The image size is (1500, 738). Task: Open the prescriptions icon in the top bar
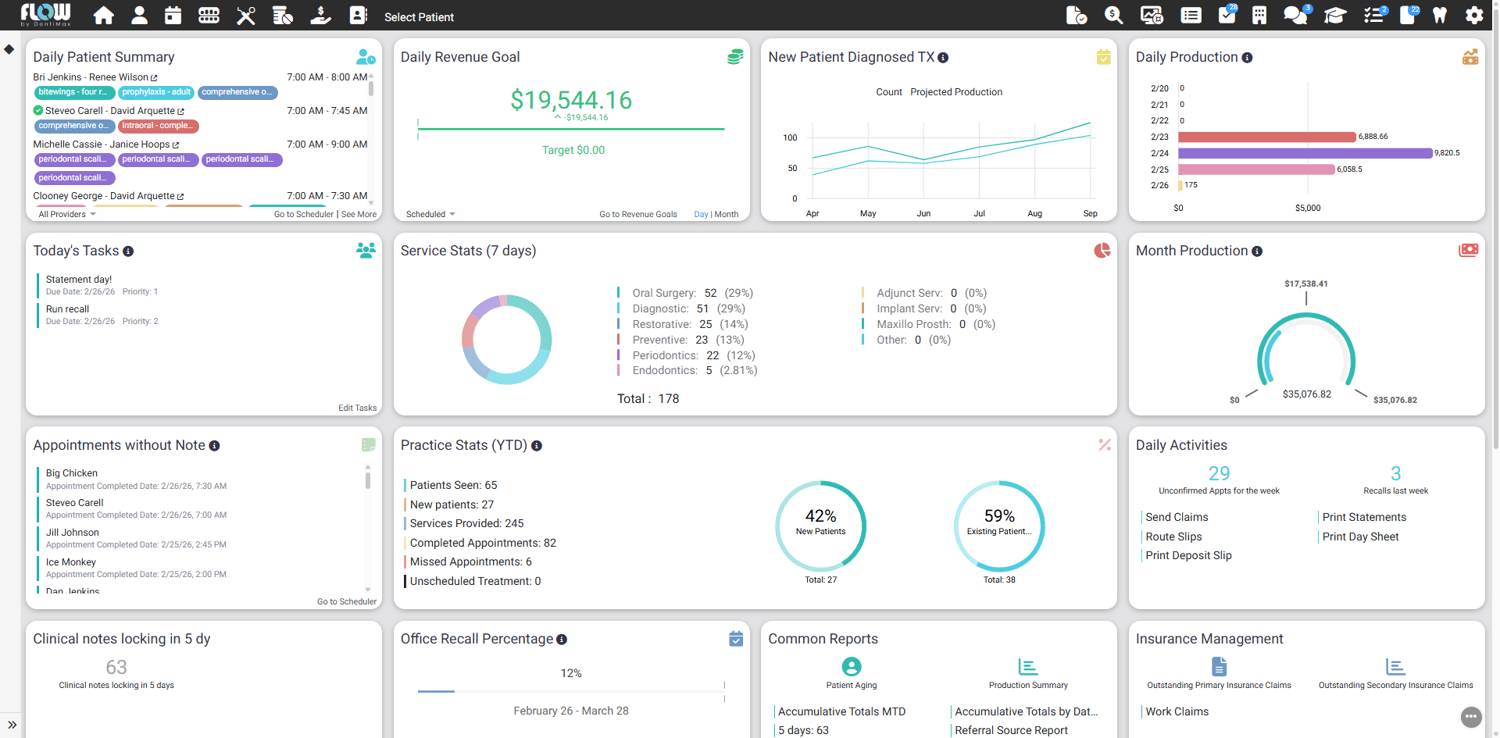pyautogui.click(x=283, y=15)
